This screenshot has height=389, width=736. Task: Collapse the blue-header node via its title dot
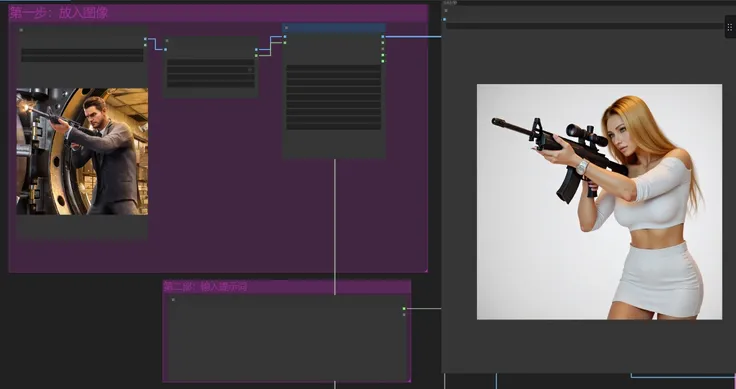point(286,28)
